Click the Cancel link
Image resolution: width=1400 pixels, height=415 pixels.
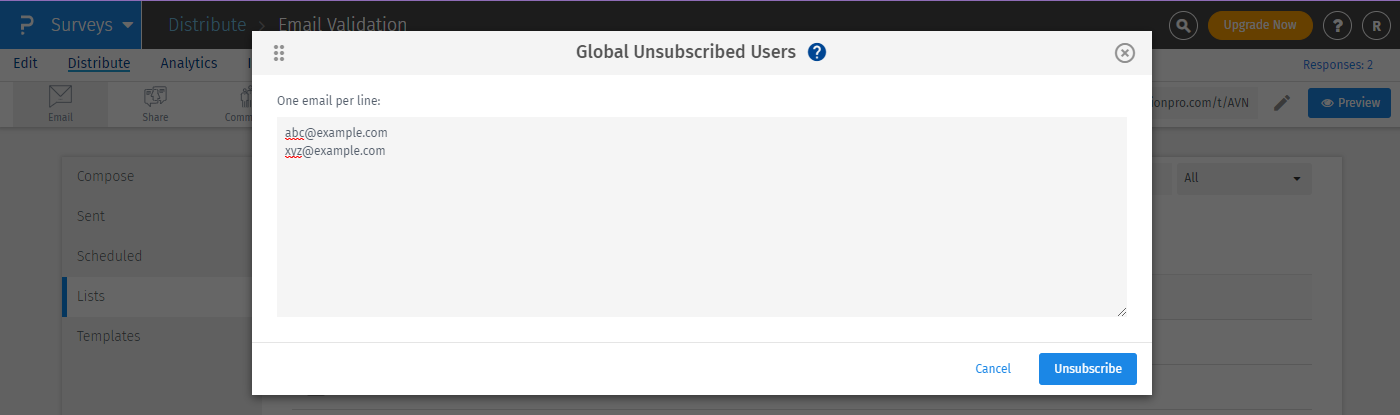(x=993, y=369)
